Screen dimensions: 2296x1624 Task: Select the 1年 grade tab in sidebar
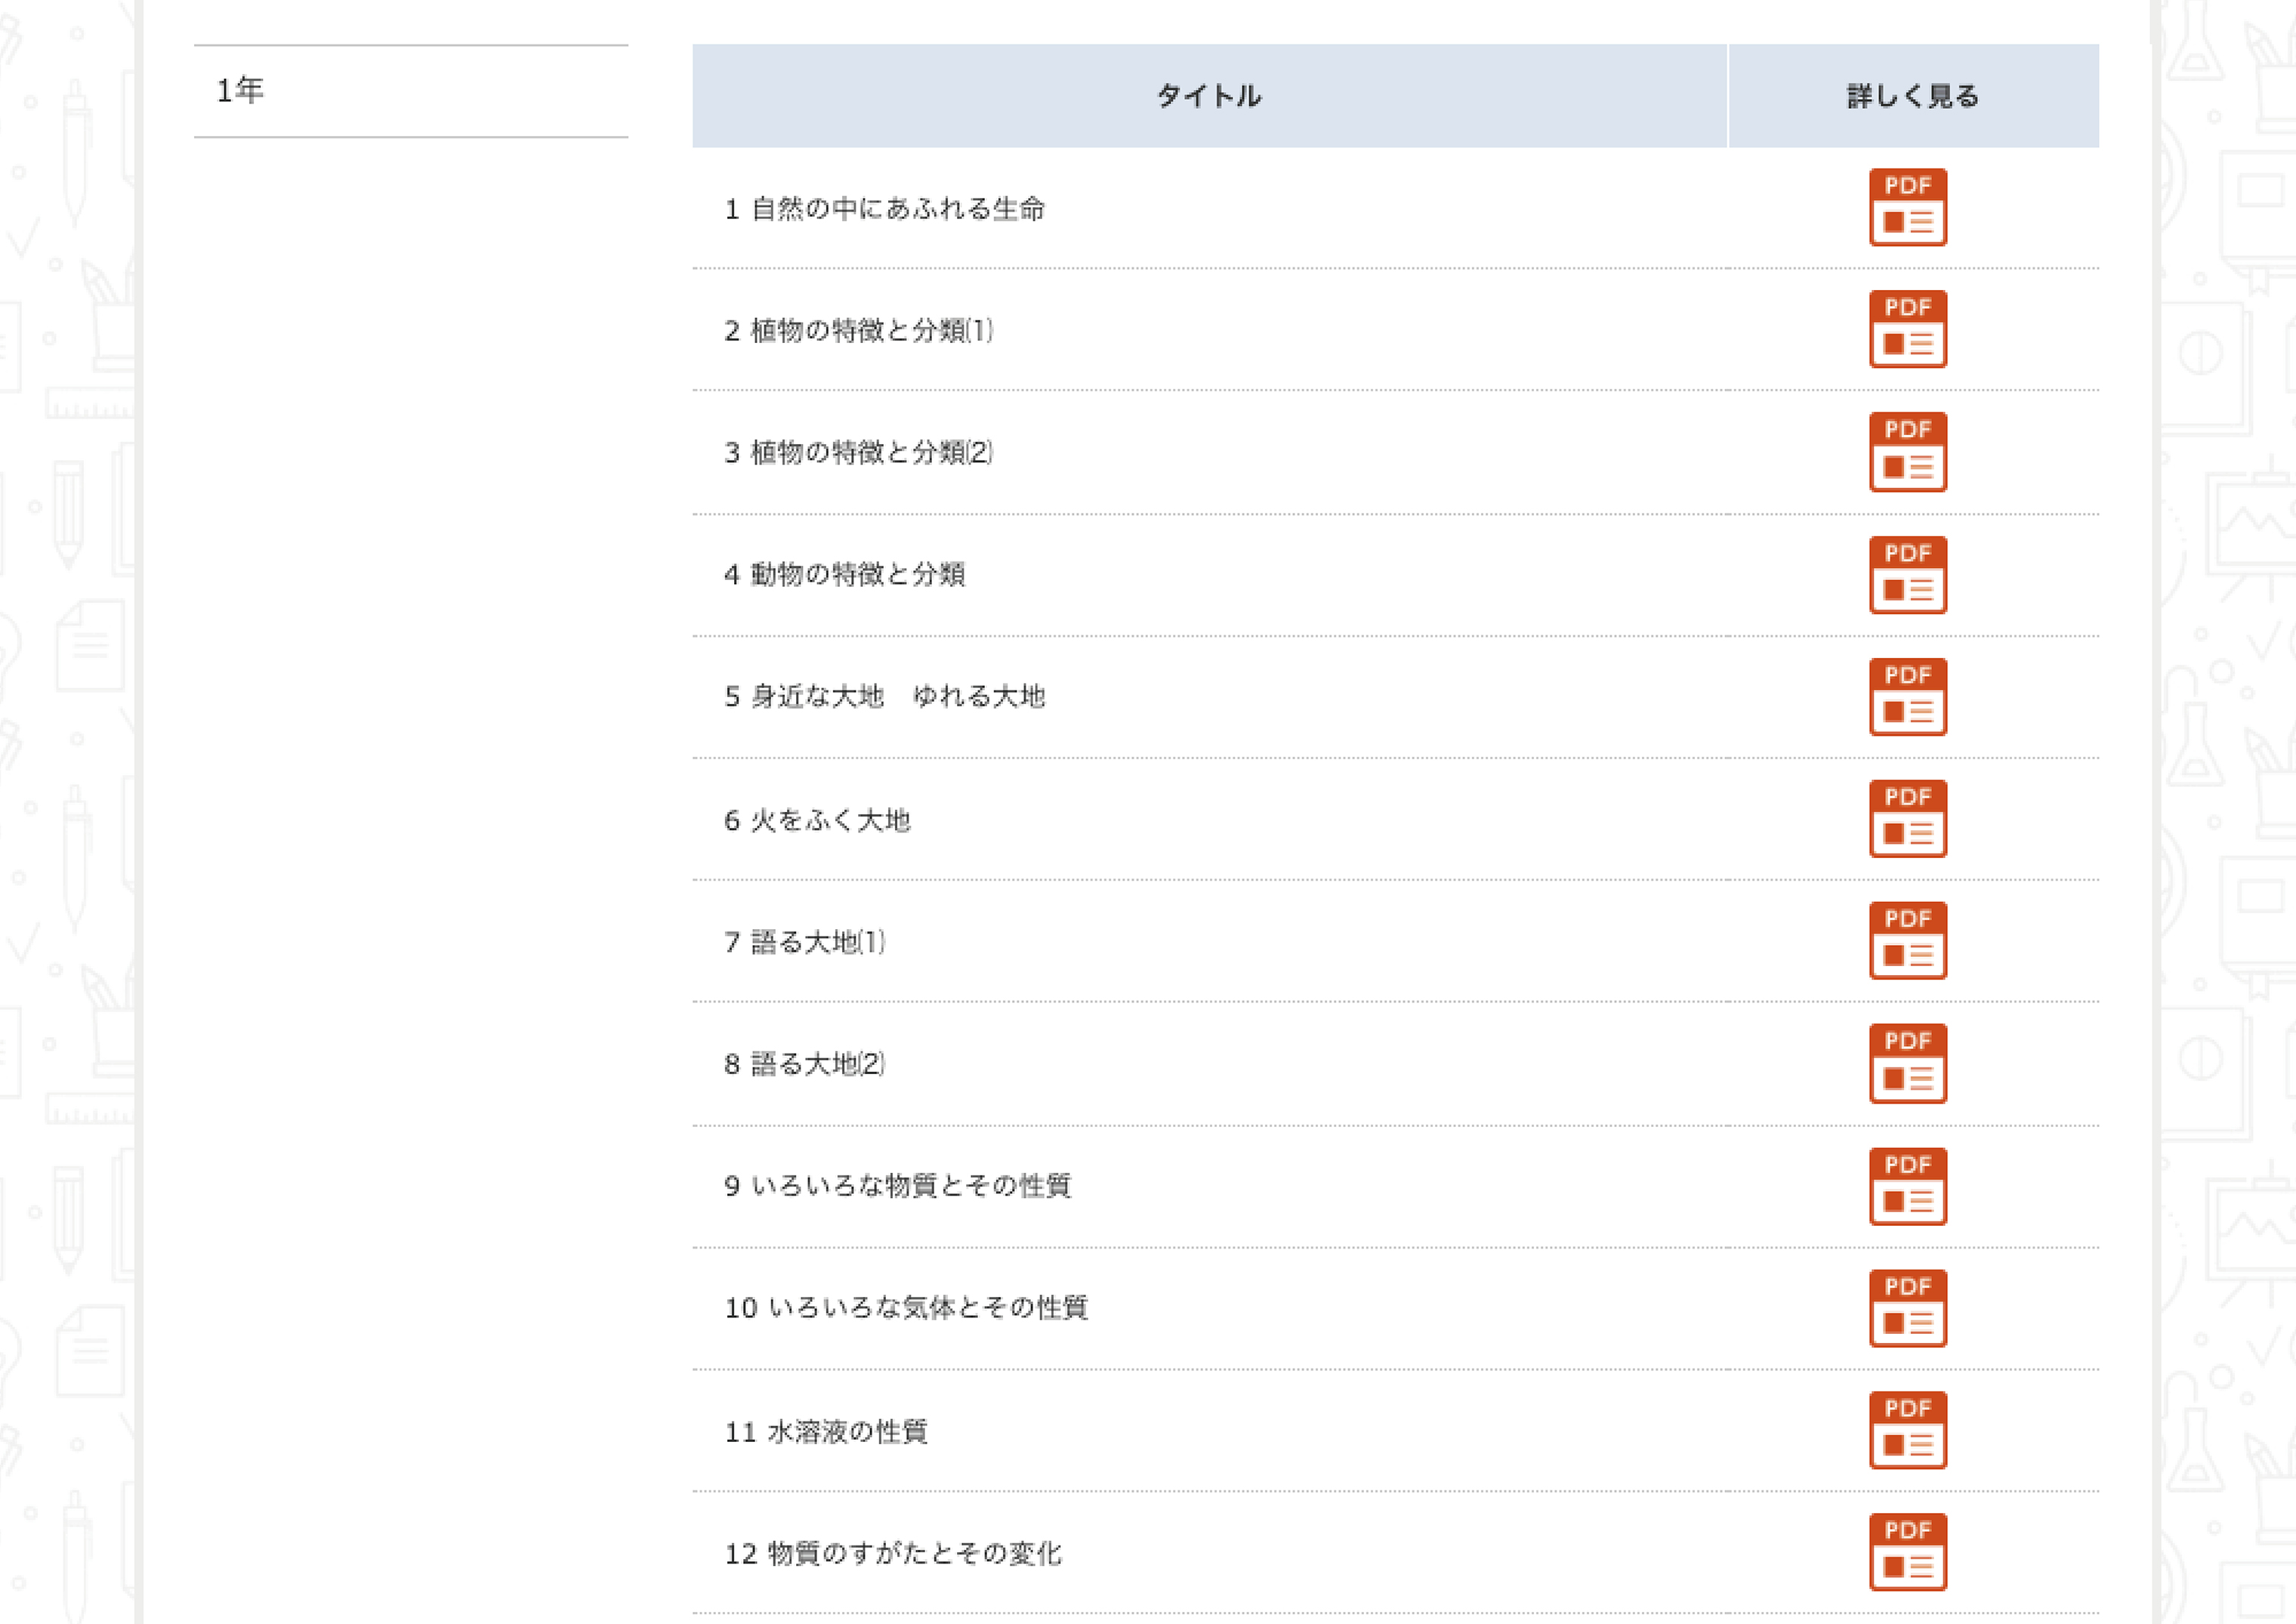[410, 91]
